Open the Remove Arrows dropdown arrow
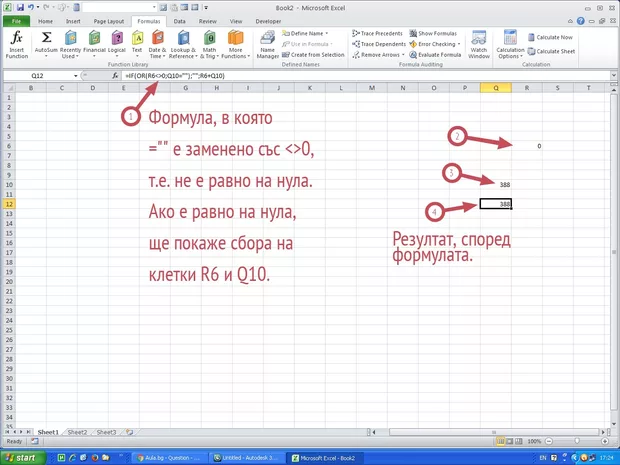 point(403,55)
